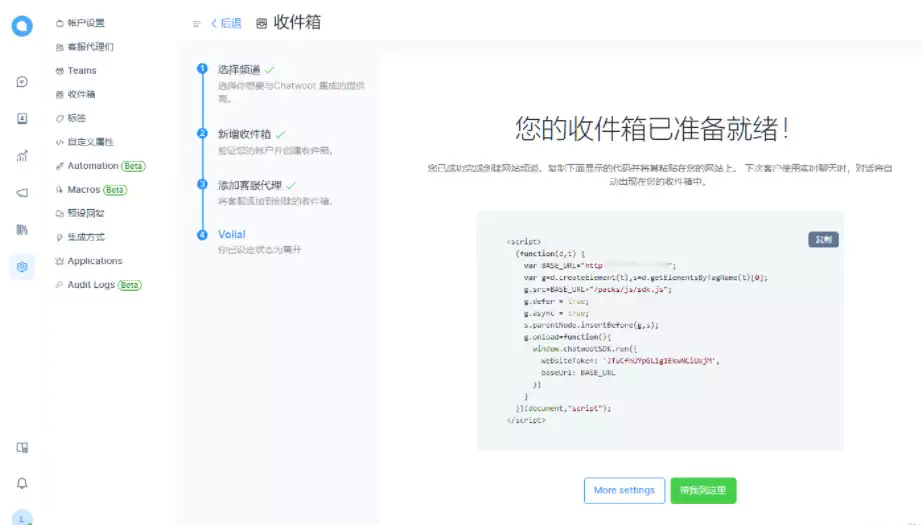Open Conversations icon in left rail
923x525 pixels.
(22, 82)
